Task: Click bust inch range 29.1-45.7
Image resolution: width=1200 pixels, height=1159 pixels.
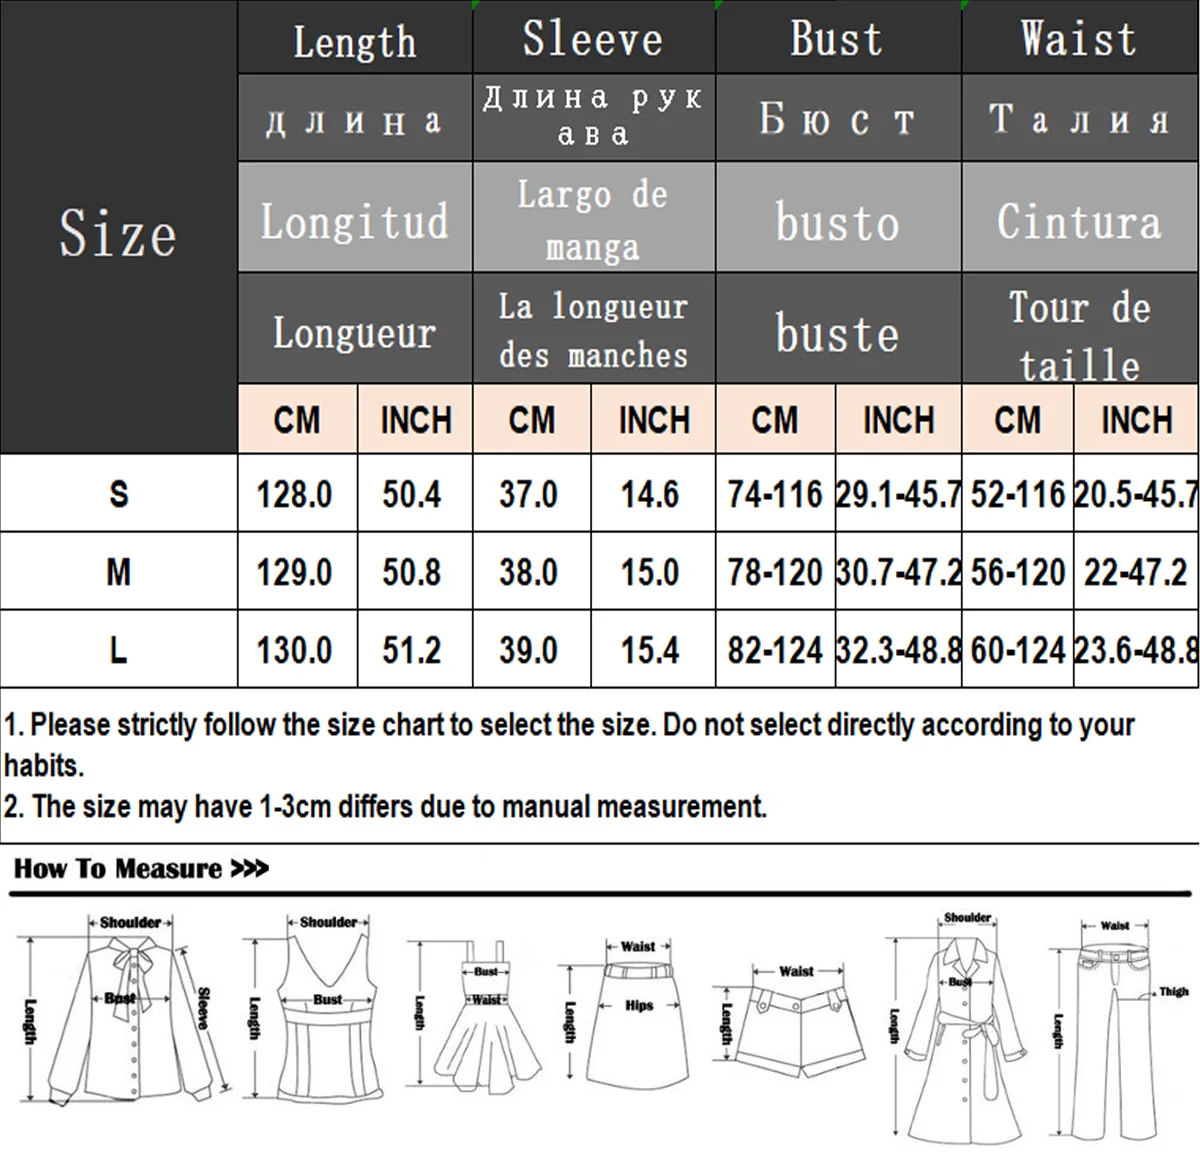Action: pyautogui.click(x=898, y=493)
